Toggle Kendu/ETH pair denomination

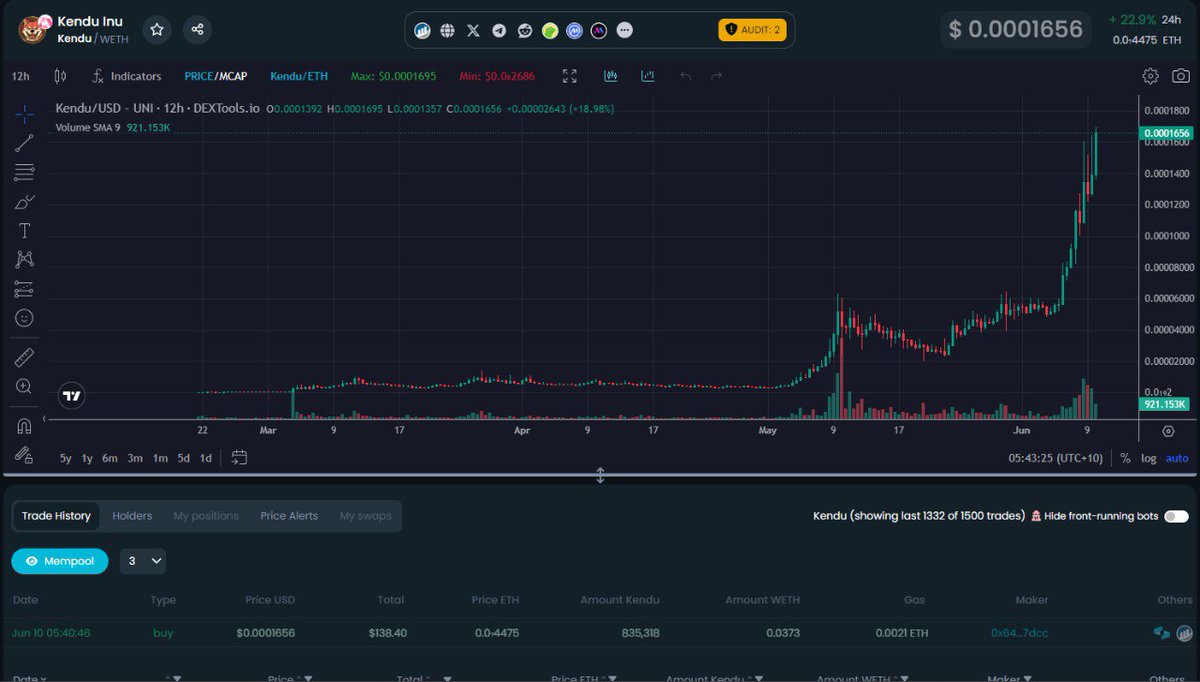coord(299,76)
